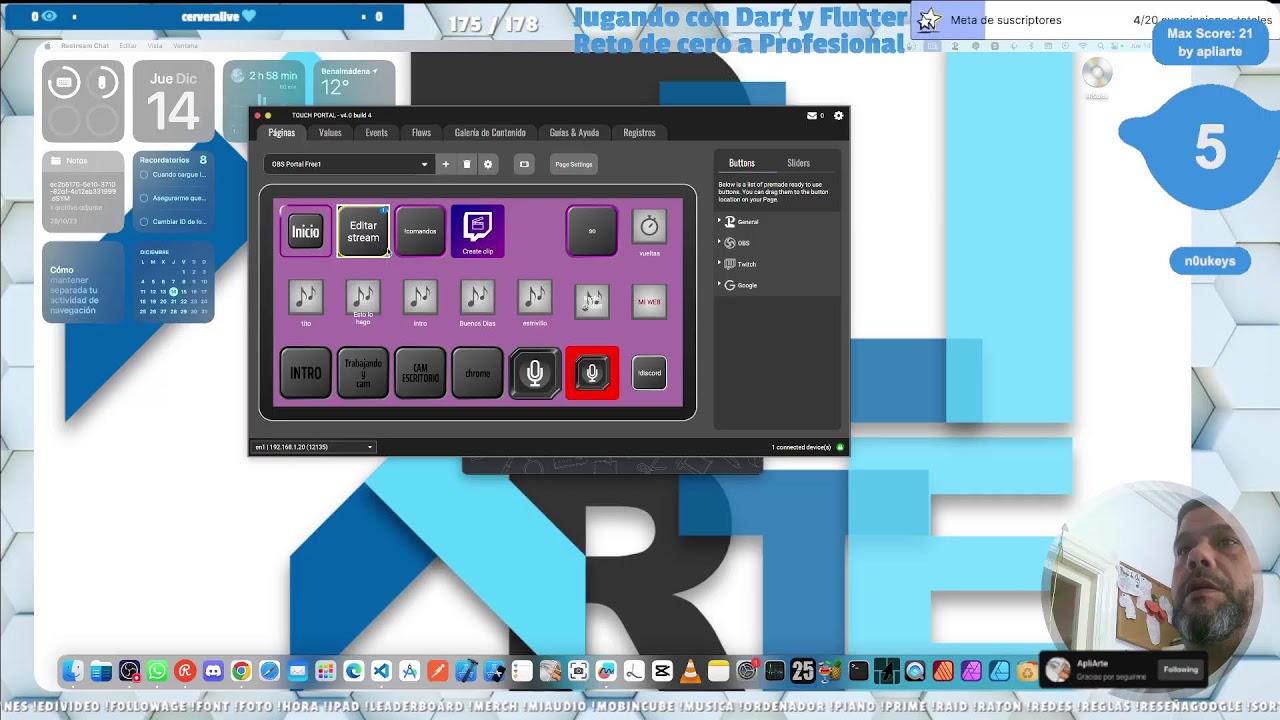Click the Page Settings button
1280x720 pixels.
(x=574, y=164)
